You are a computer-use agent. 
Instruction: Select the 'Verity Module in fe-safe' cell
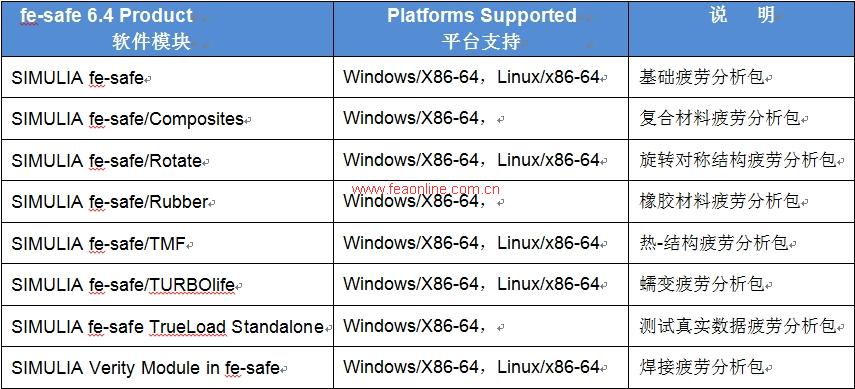click(167, 368)
